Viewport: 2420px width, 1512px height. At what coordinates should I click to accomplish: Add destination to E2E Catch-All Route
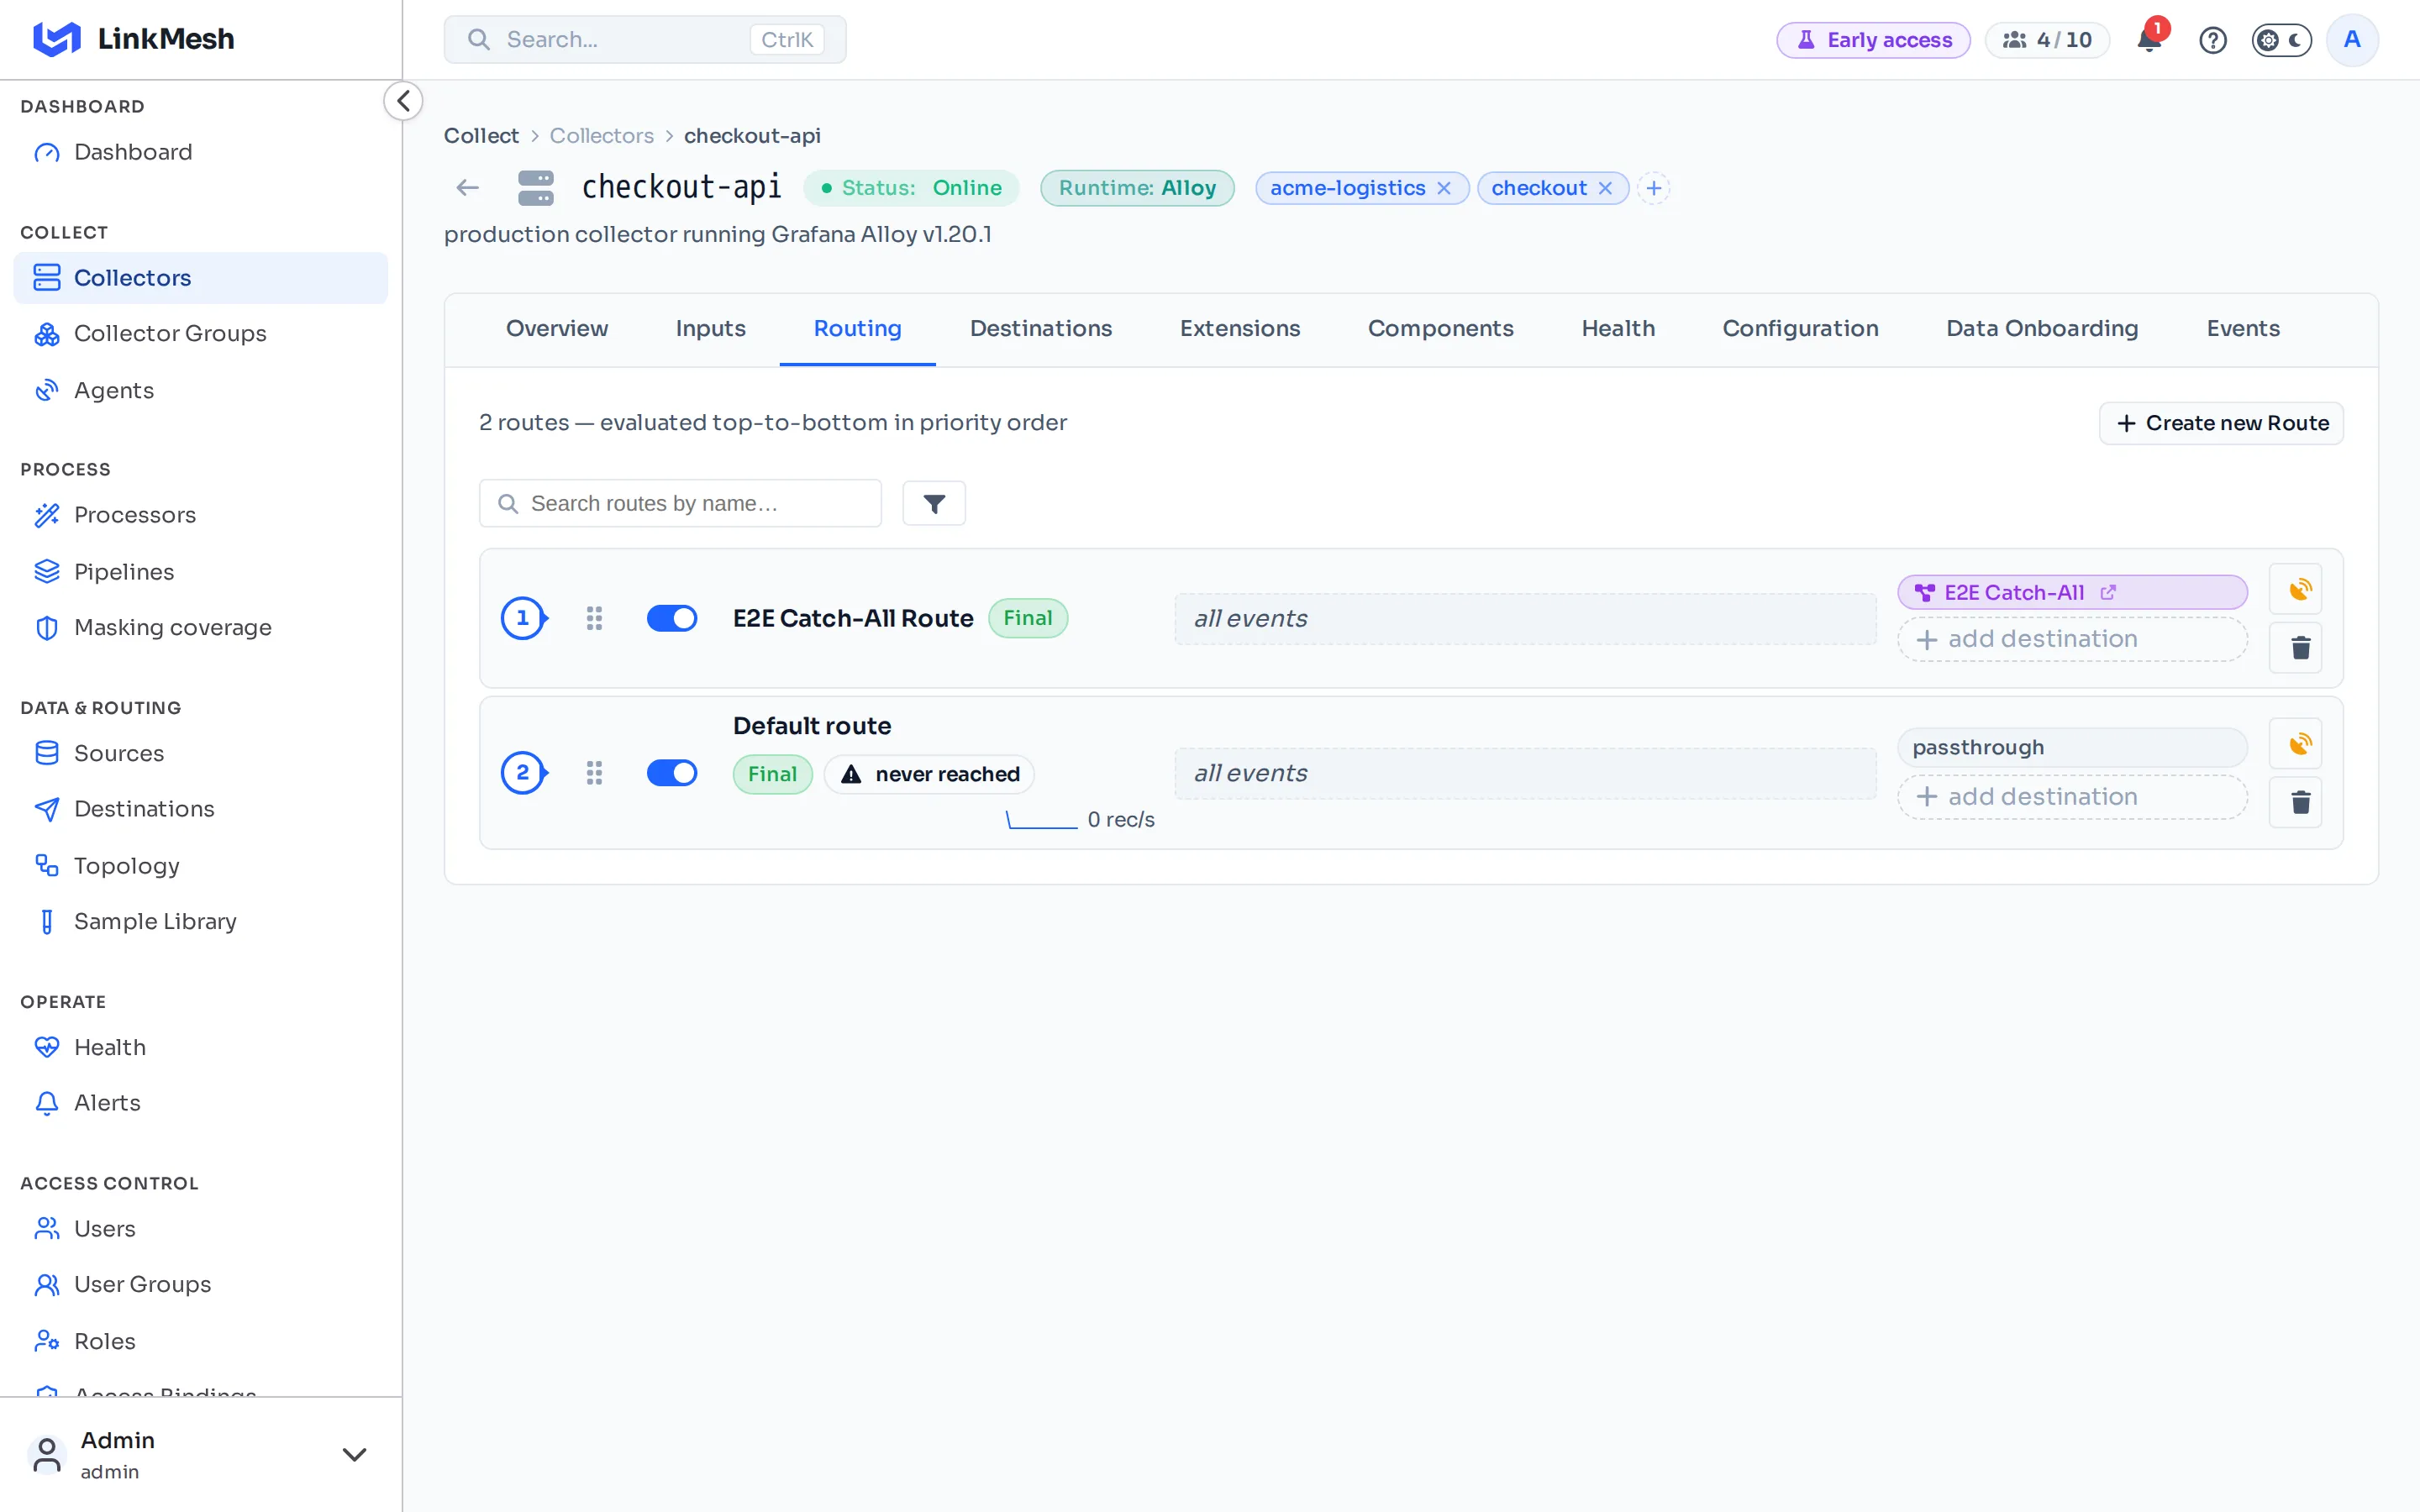click(2072, 639)
